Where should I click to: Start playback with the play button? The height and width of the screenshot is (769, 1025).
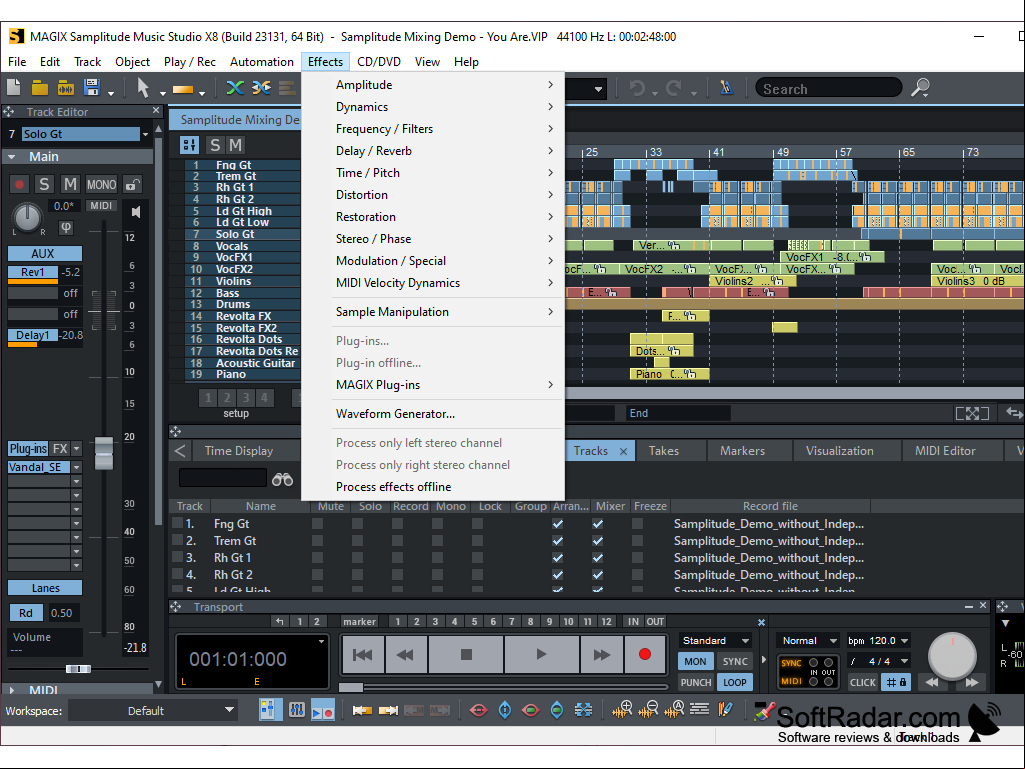[541, 654]
